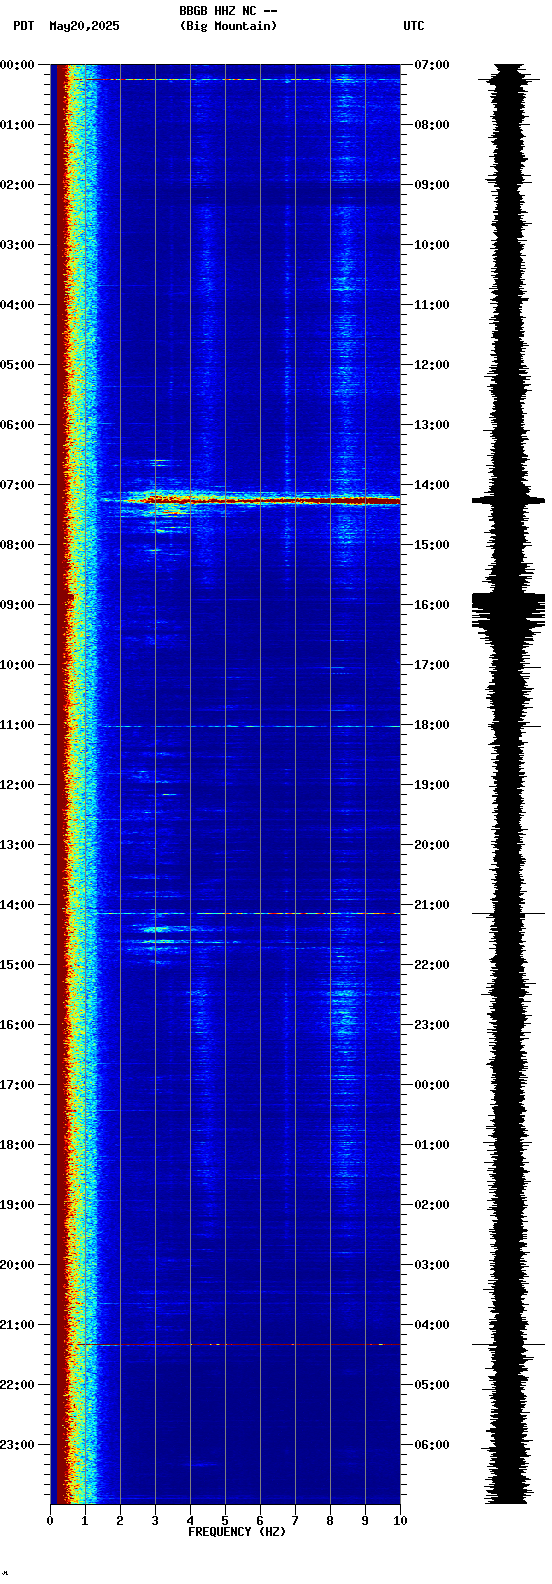Click the 01:00 PDT time label
552x1584 pixels.
pyautogui.click(x=17, y=125)
